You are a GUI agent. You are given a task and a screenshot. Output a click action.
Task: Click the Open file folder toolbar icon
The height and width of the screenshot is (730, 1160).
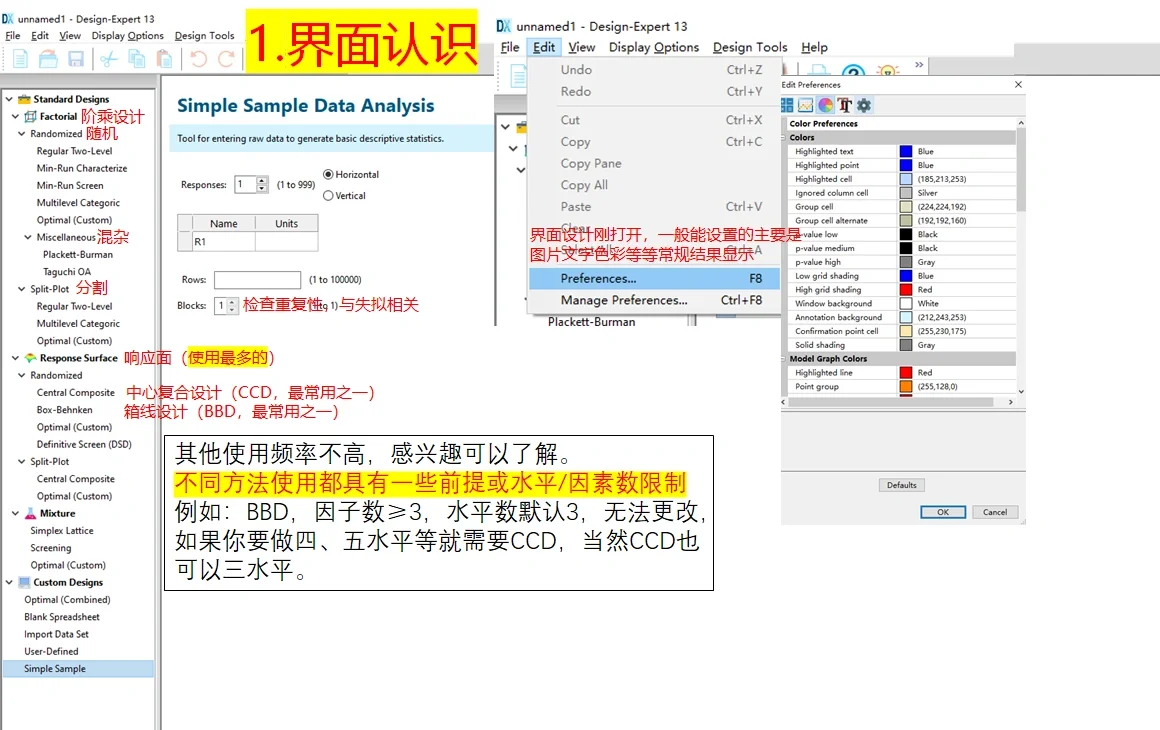point(48,59)
